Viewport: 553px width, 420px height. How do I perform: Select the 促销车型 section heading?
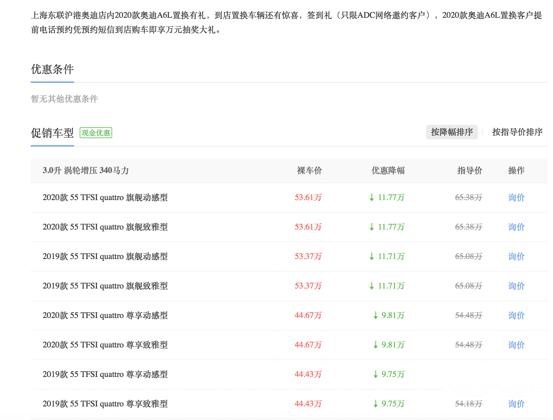point(52,133)
